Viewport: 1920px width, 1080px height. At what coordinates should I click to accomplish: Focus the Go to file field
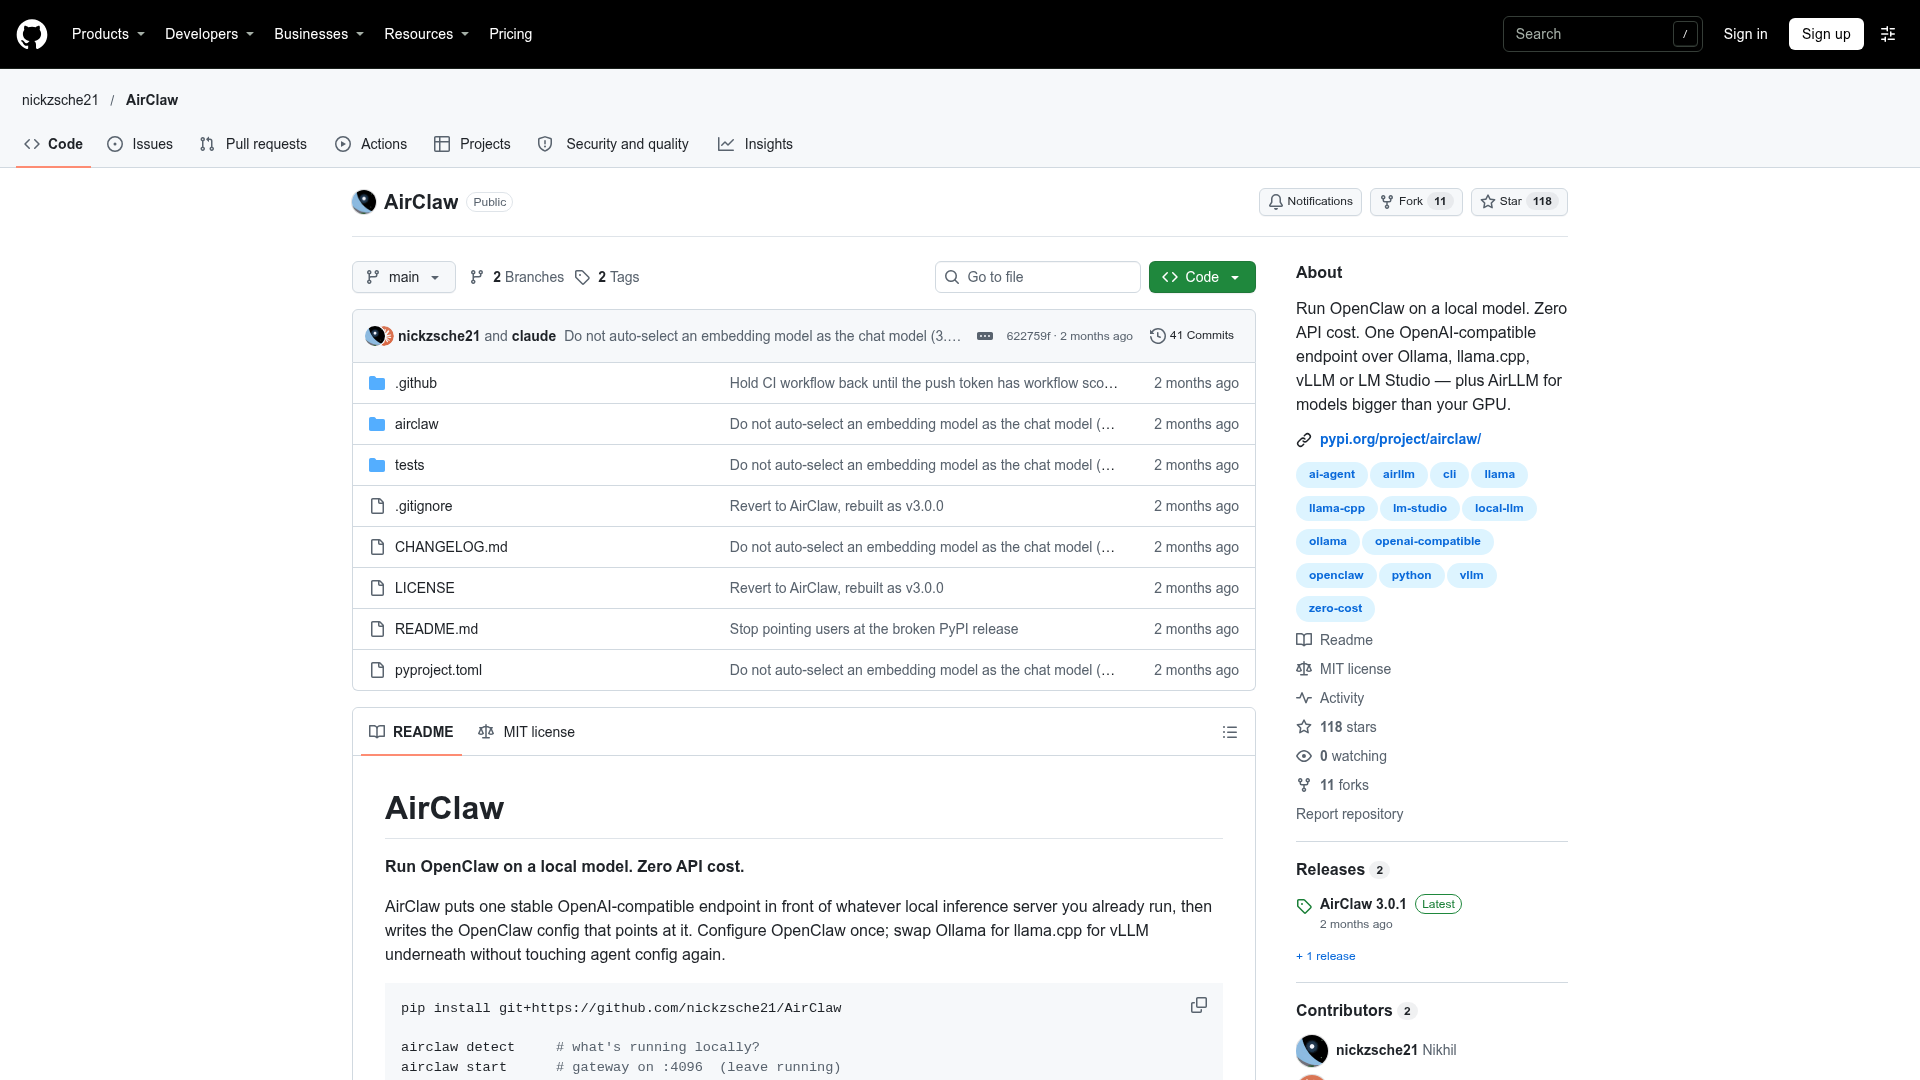click(x=1038, y=277)
